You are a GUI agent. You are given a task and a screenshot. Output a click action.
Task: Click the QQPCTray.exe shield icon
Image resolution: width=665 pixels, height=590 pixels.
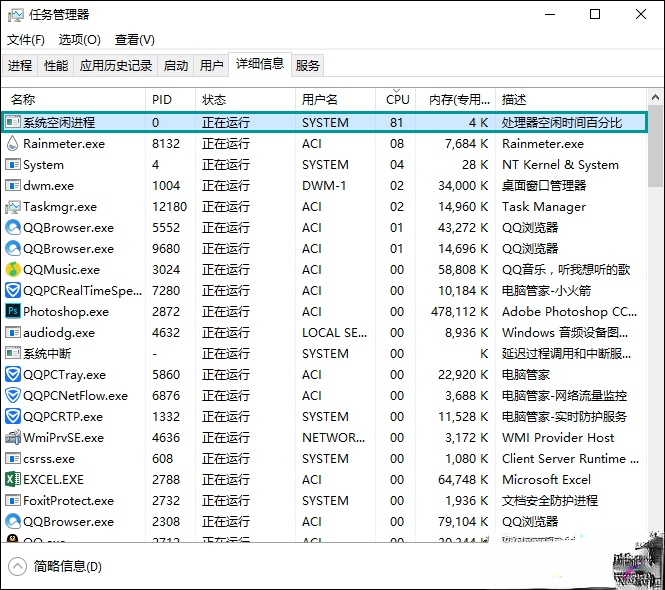coord(13,375)
